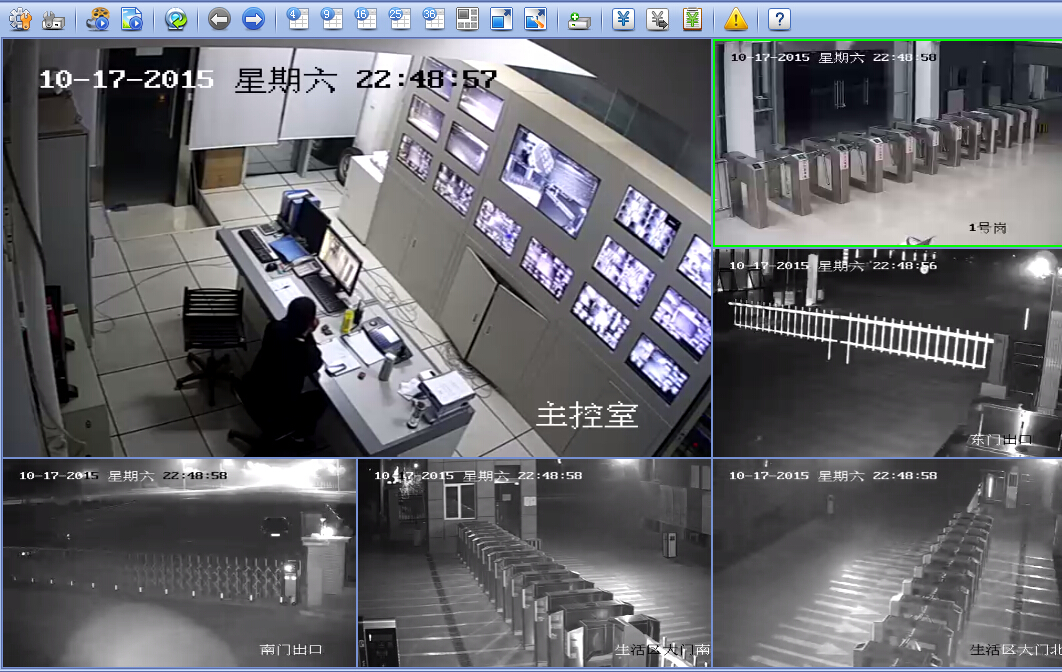Go to previous page with left arrow
The width and height of the screenshot is (1062, 672).
click(219, 18)
